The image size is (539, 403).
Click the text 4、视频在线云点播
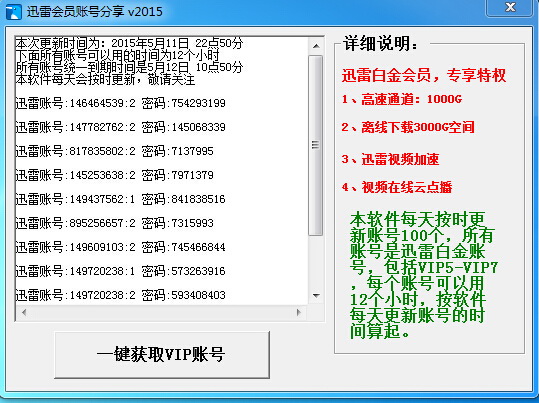(397, 187)
